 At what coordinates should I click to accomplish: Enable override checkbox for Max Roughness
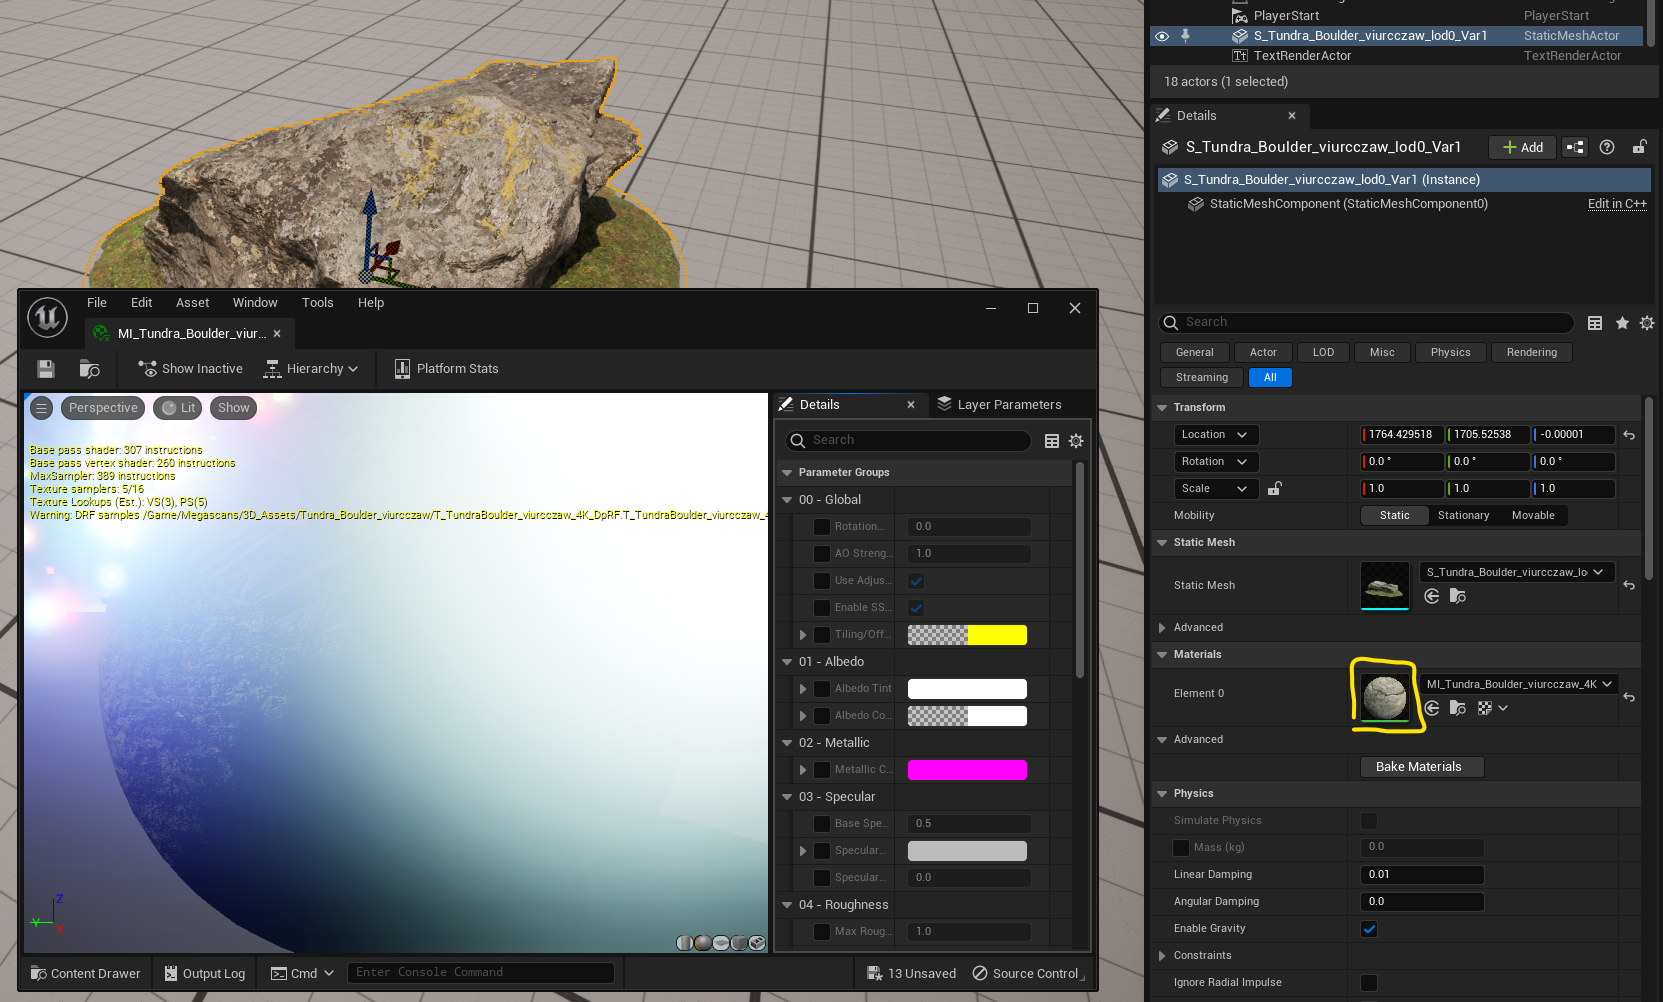tap(822, 932)
